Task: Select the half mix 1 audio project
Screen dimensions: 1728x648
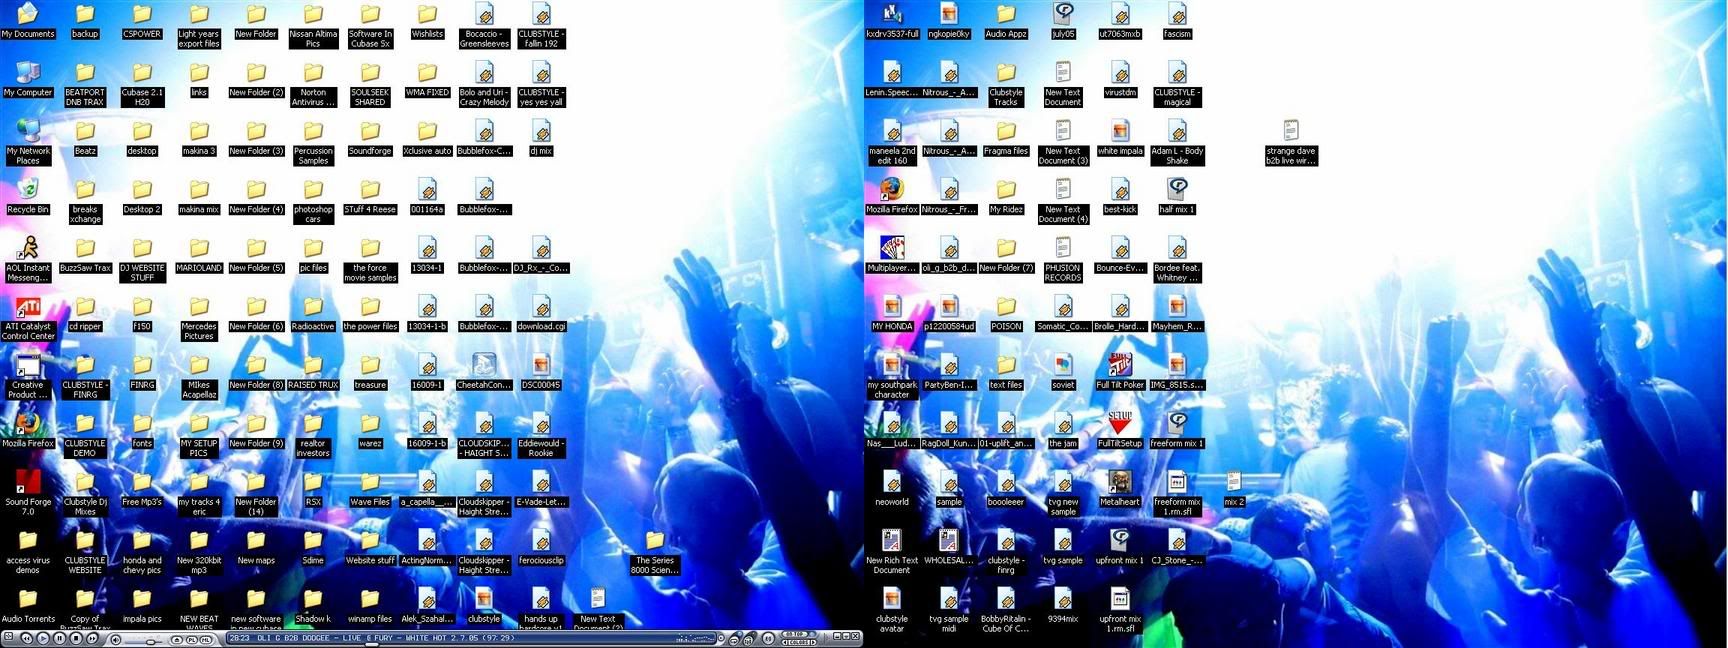Action: point(1177,196)
